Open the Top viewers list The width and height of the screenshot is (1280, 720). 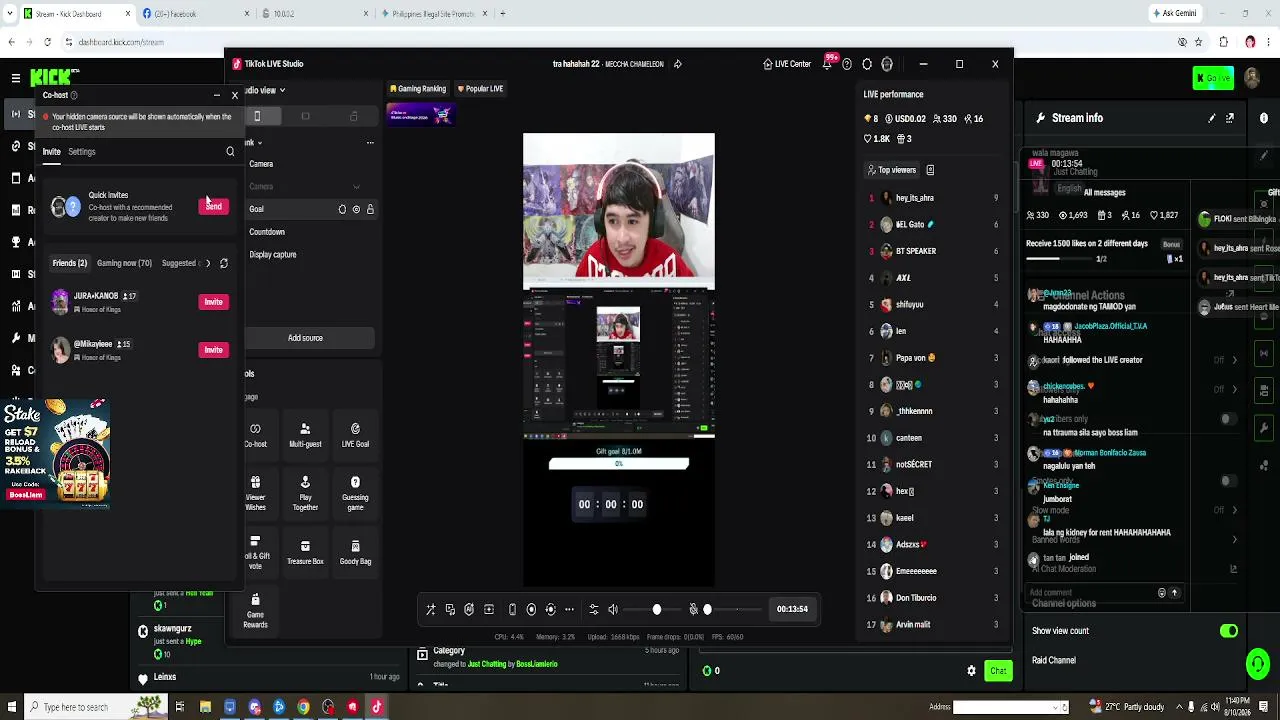coord(892,170)
